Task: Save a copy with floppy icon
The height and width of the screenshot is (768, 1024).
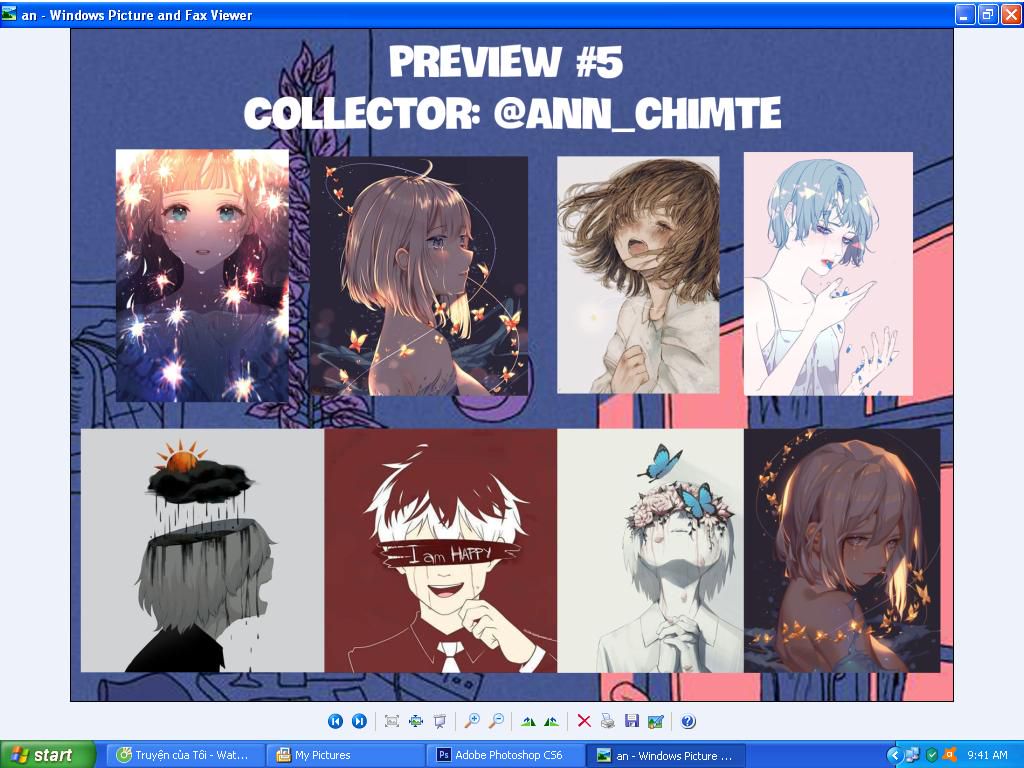Action: pos(632,721)
